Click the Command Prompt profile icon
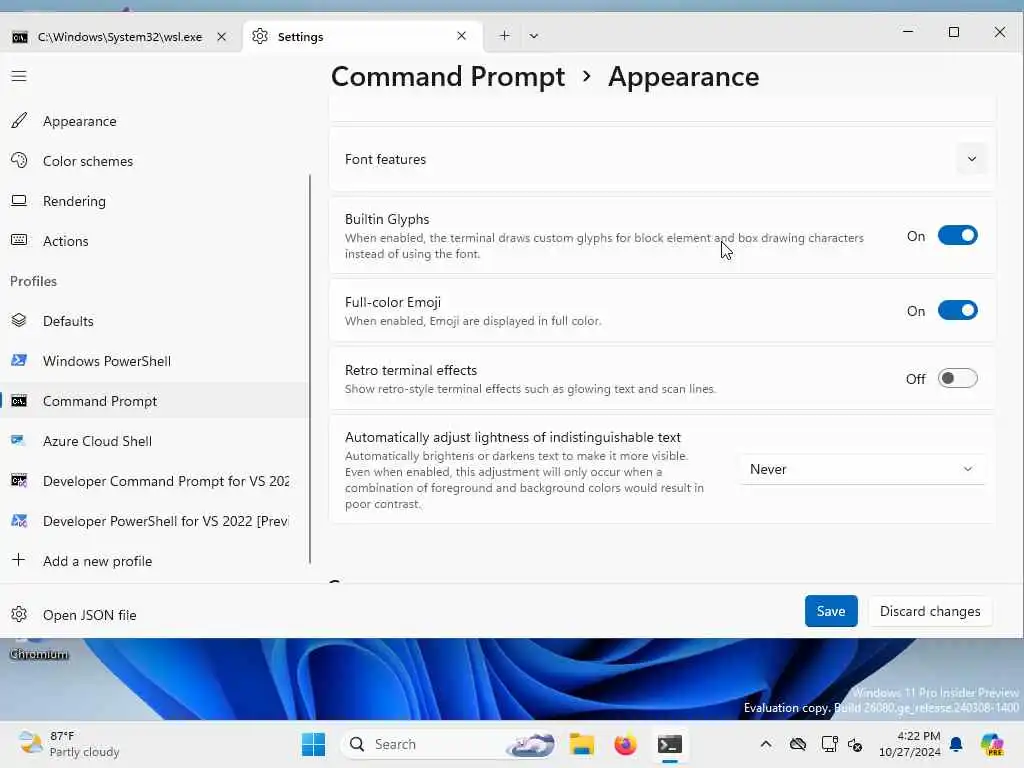The image size is (1024, 768). click(20, 400)
